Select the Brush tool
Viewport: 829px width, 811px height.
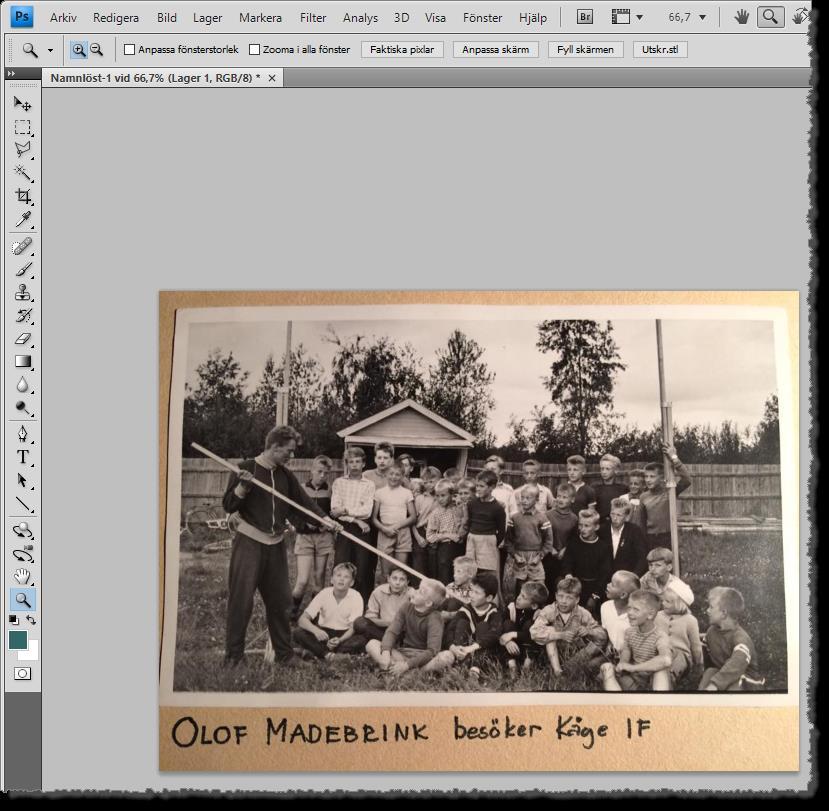22,270
